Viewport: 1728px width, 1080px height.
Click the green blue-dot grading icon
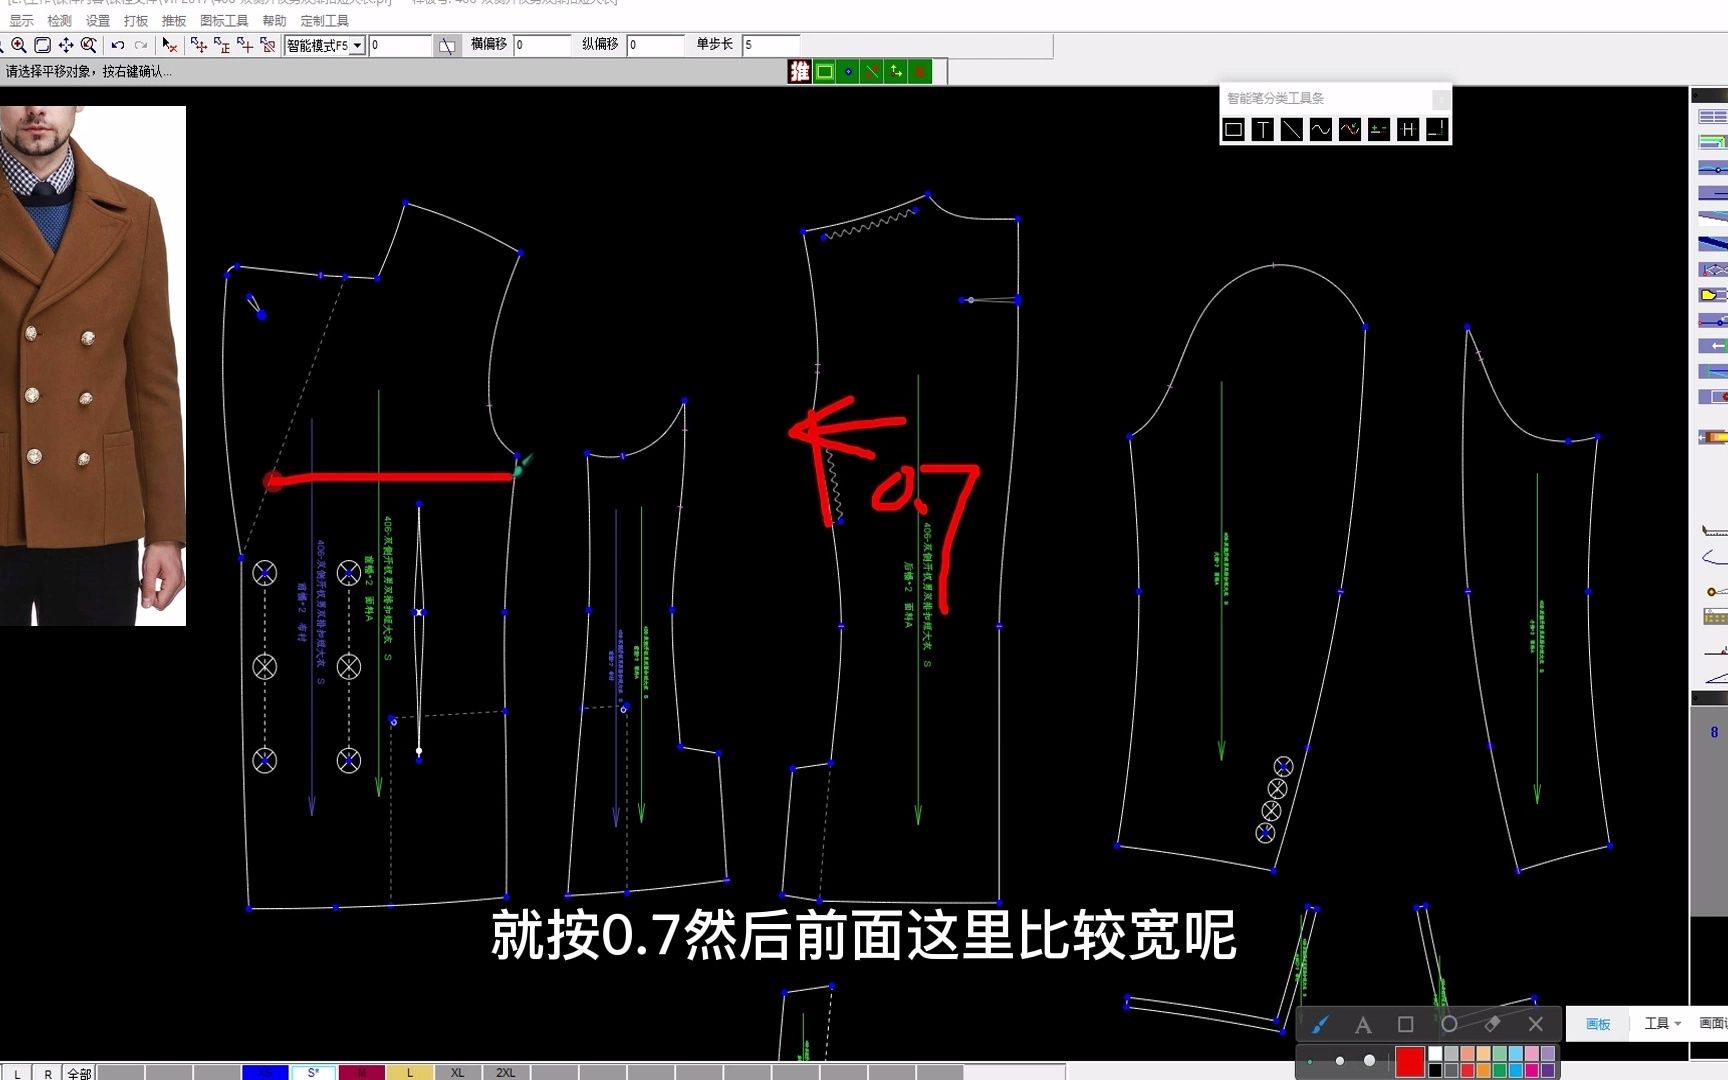(848, 71)
